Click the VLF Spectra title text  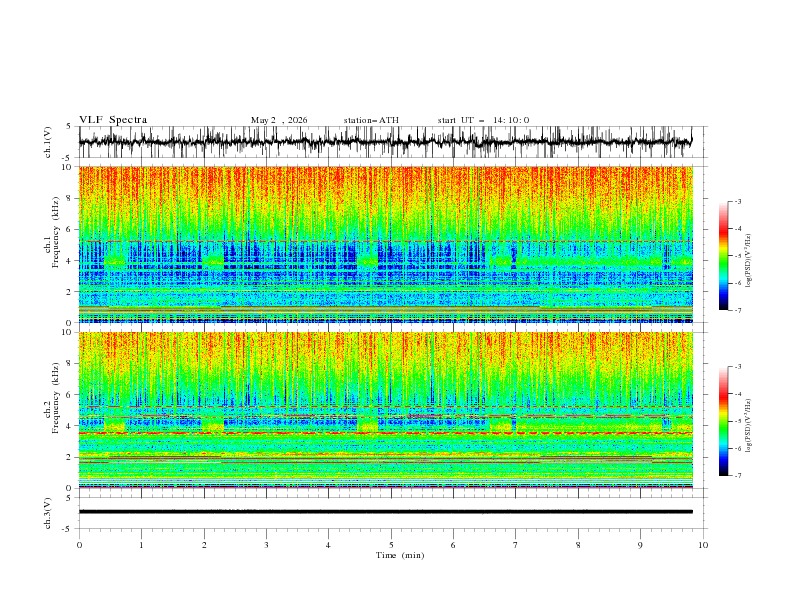click(113, 120)
